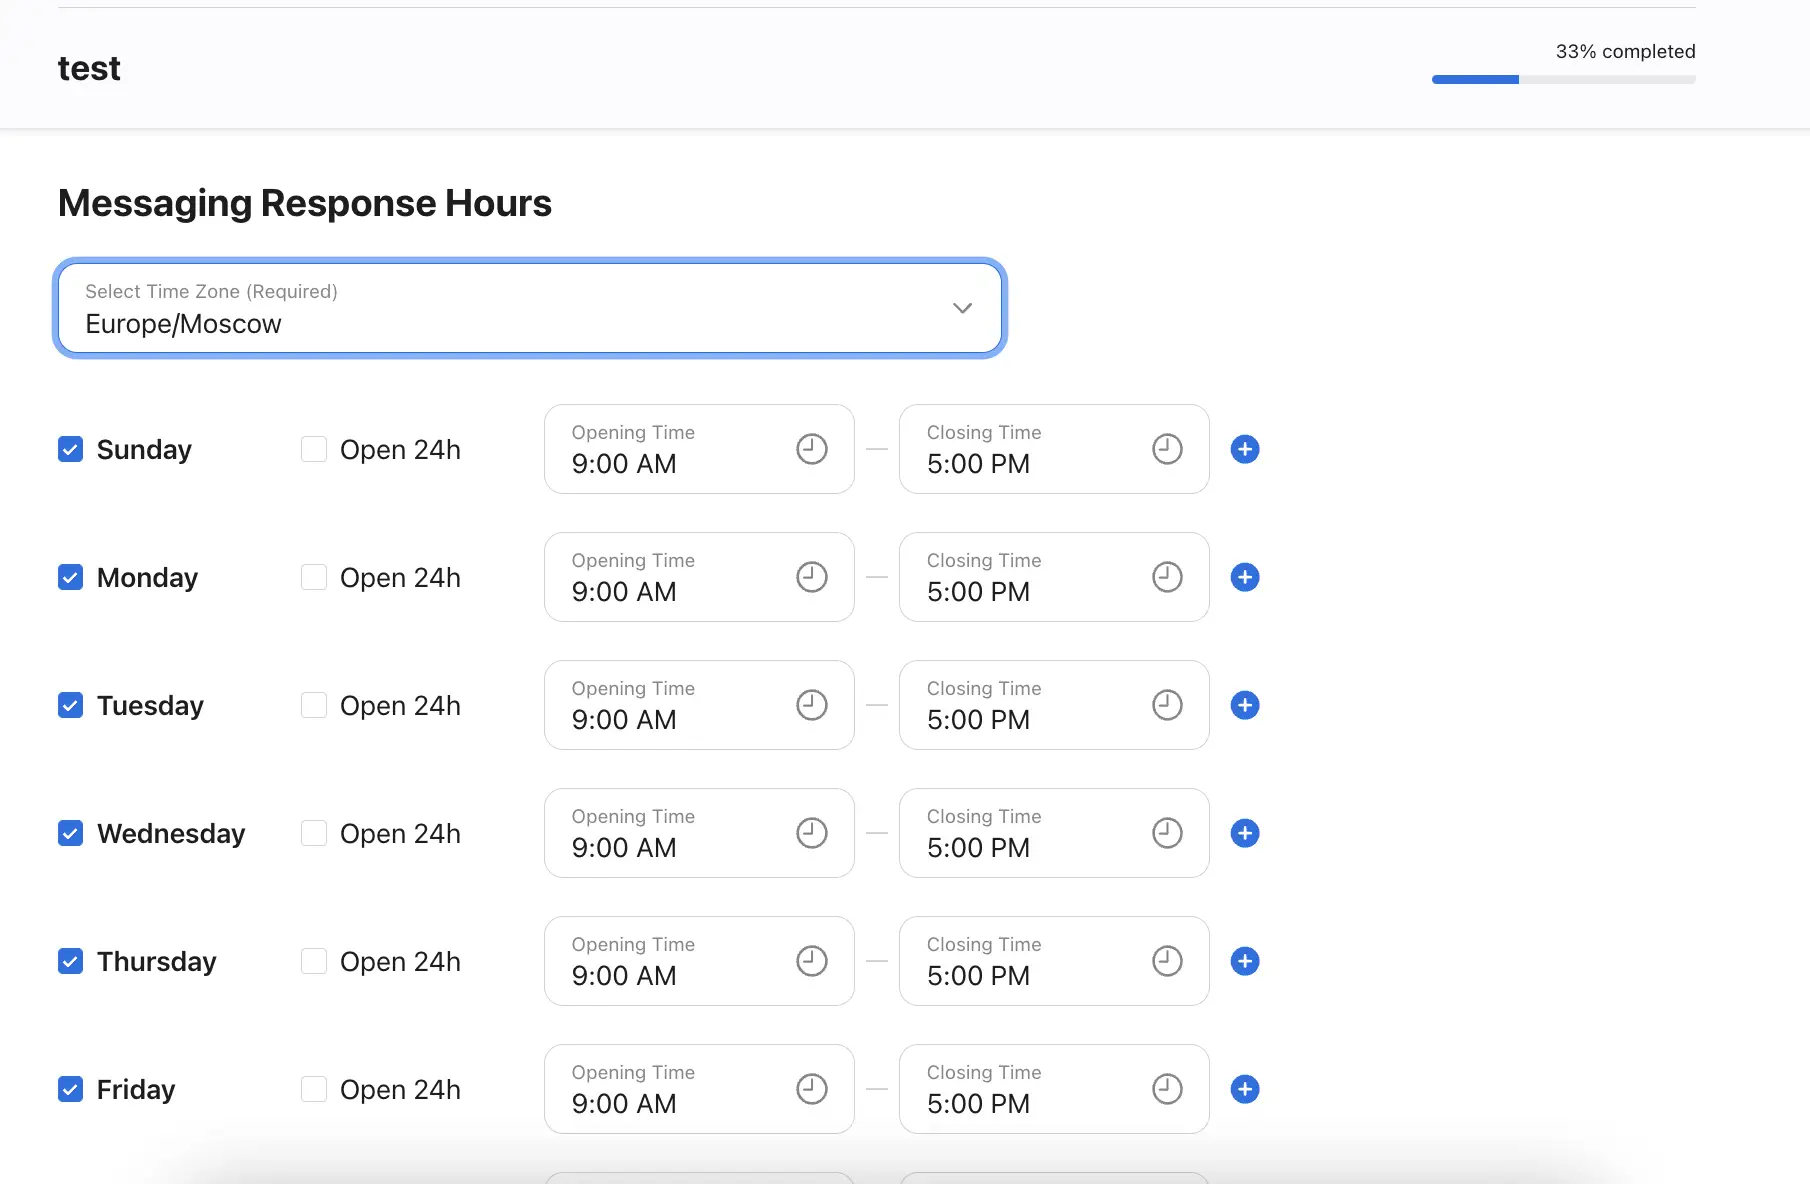Click the clock icon in Monday's Closing Time
Screen dimensions: 1810x1184
[1166, 577]
